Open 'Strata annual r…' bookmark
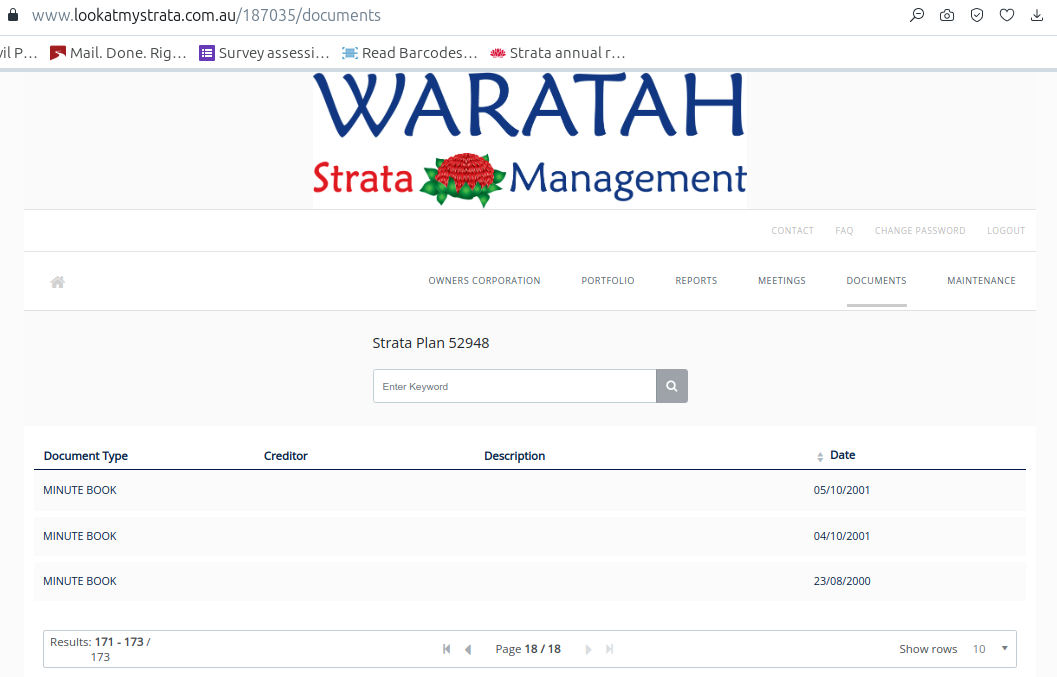 (x=558, y=53)
